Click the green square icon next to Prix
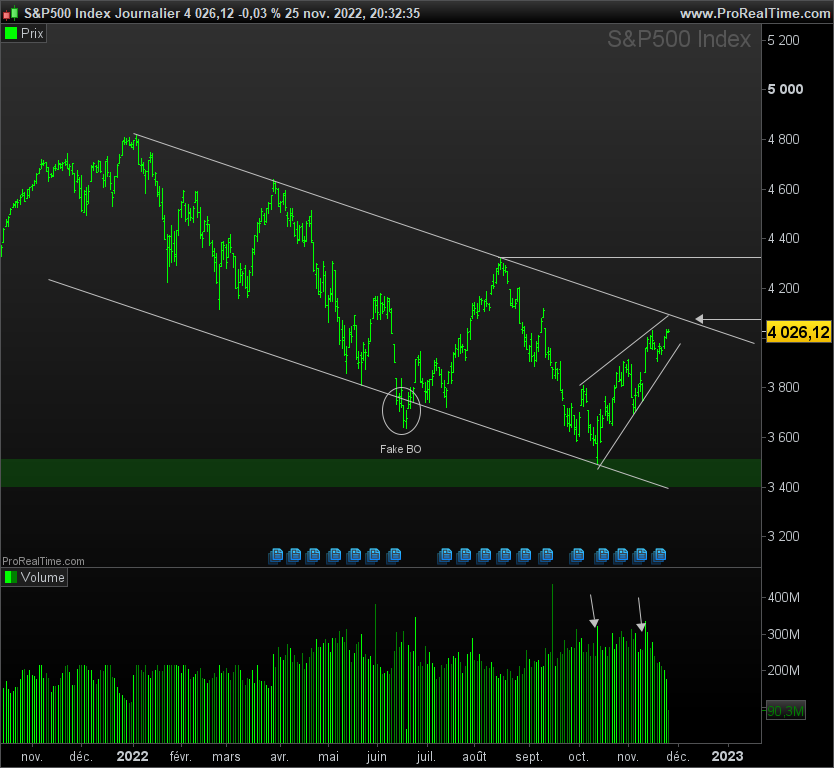 (x=11, y=34)
